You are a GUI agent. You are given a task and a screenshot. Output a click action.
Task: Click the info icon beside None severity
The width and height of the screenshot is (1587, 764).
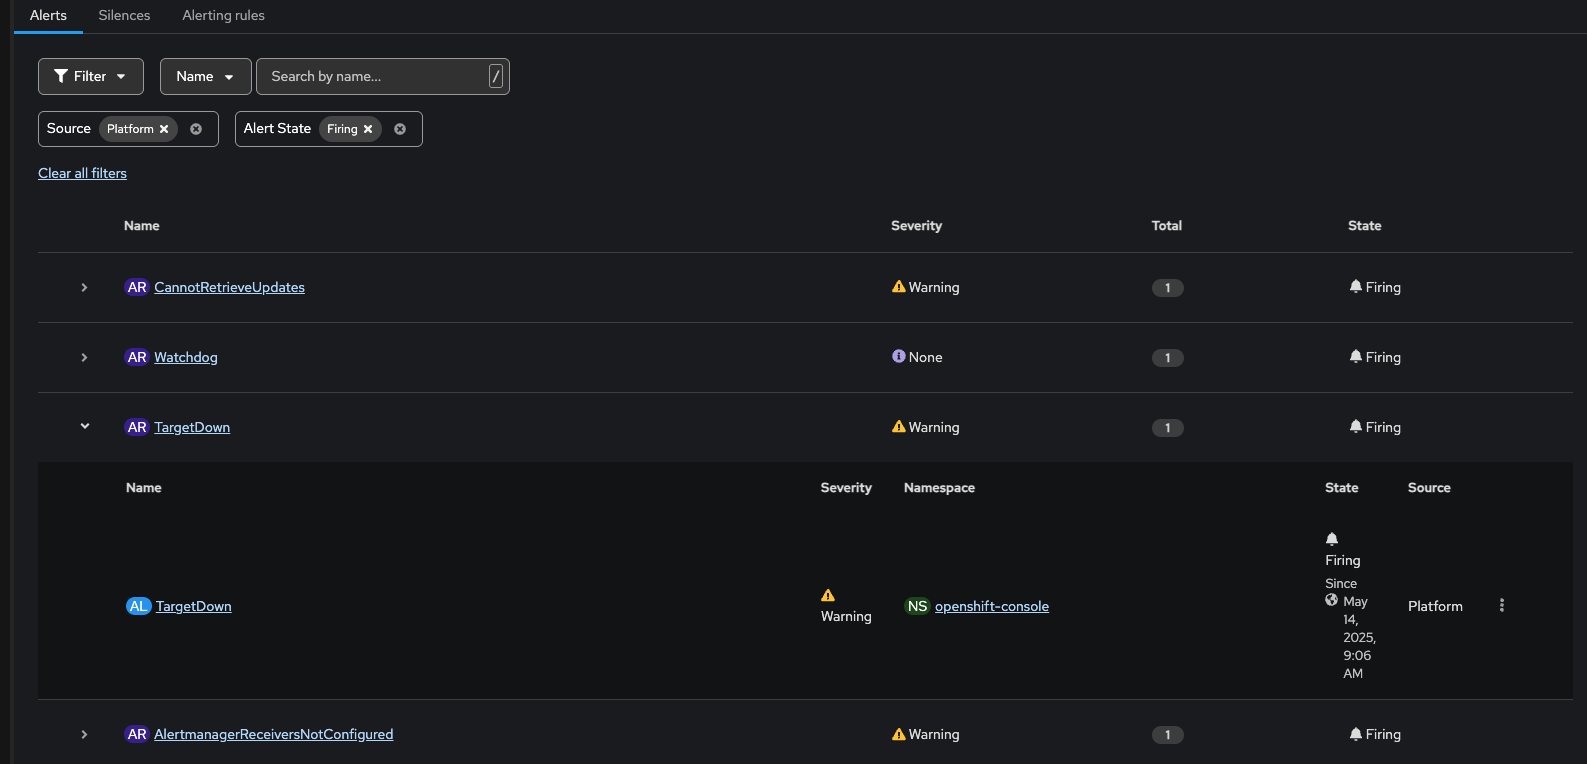[x=899, y=356]
